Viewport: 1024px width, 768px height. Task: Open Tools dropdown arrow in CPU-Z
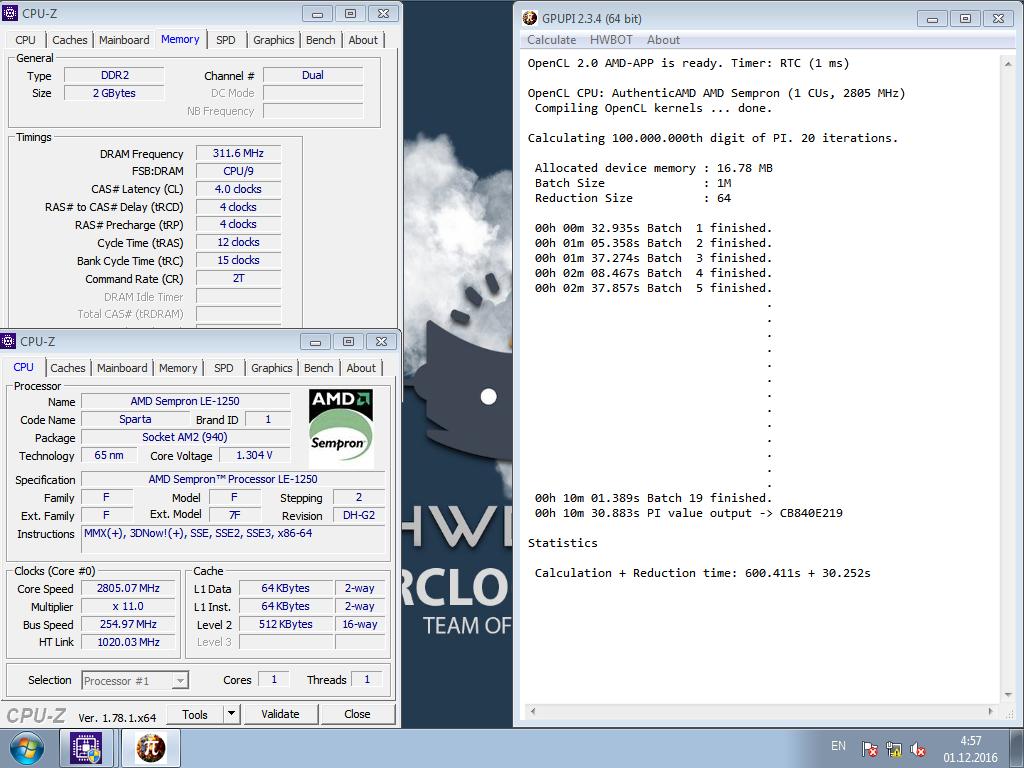pos(231,714)
